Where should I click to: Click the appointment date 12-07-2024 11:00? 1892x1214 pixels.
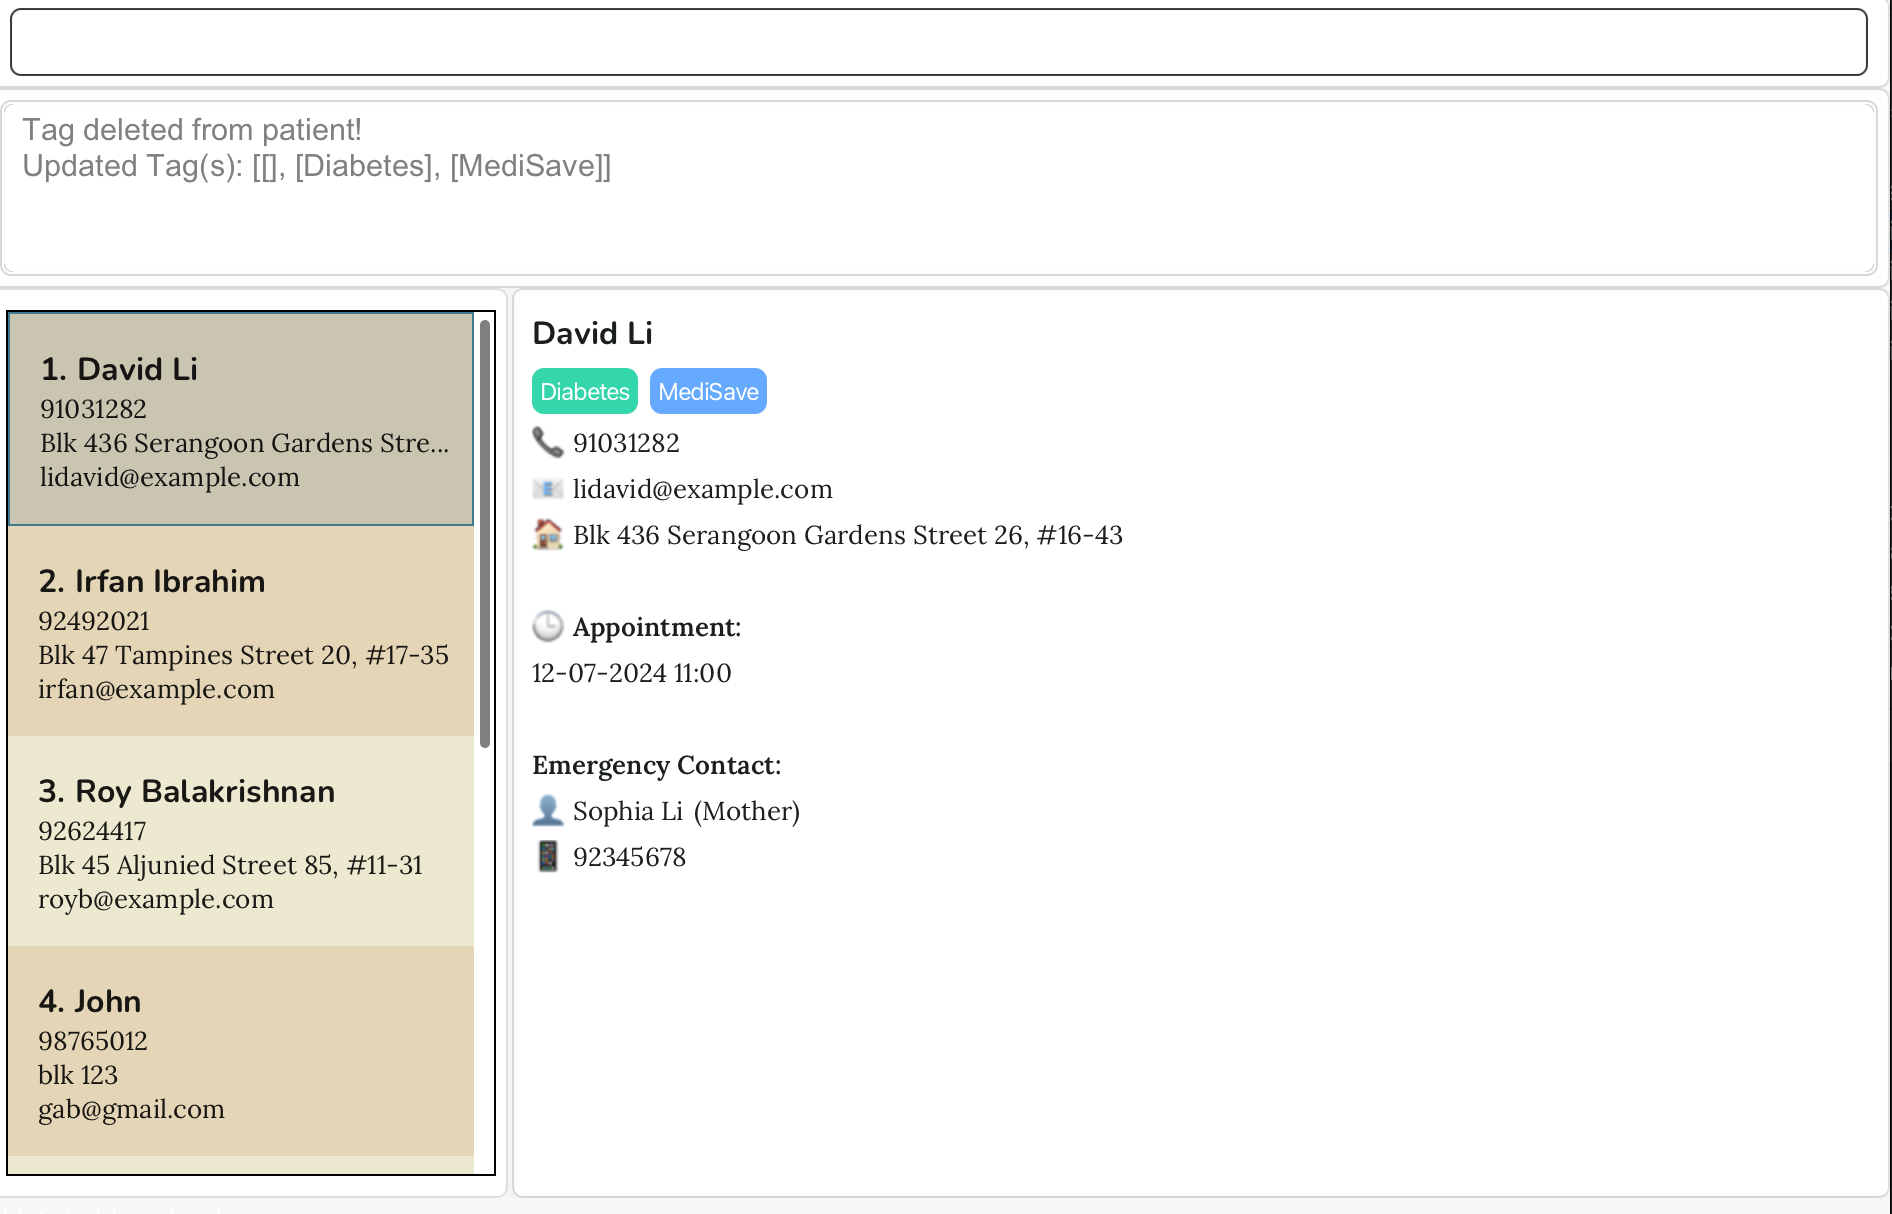pos(631,673)
